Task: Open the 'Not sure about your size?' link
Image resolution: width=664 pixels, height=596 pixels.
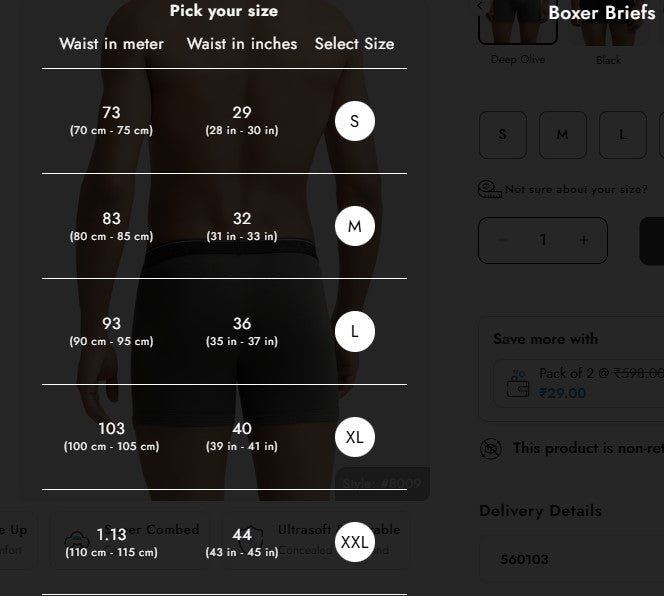Action: (576, 189)
